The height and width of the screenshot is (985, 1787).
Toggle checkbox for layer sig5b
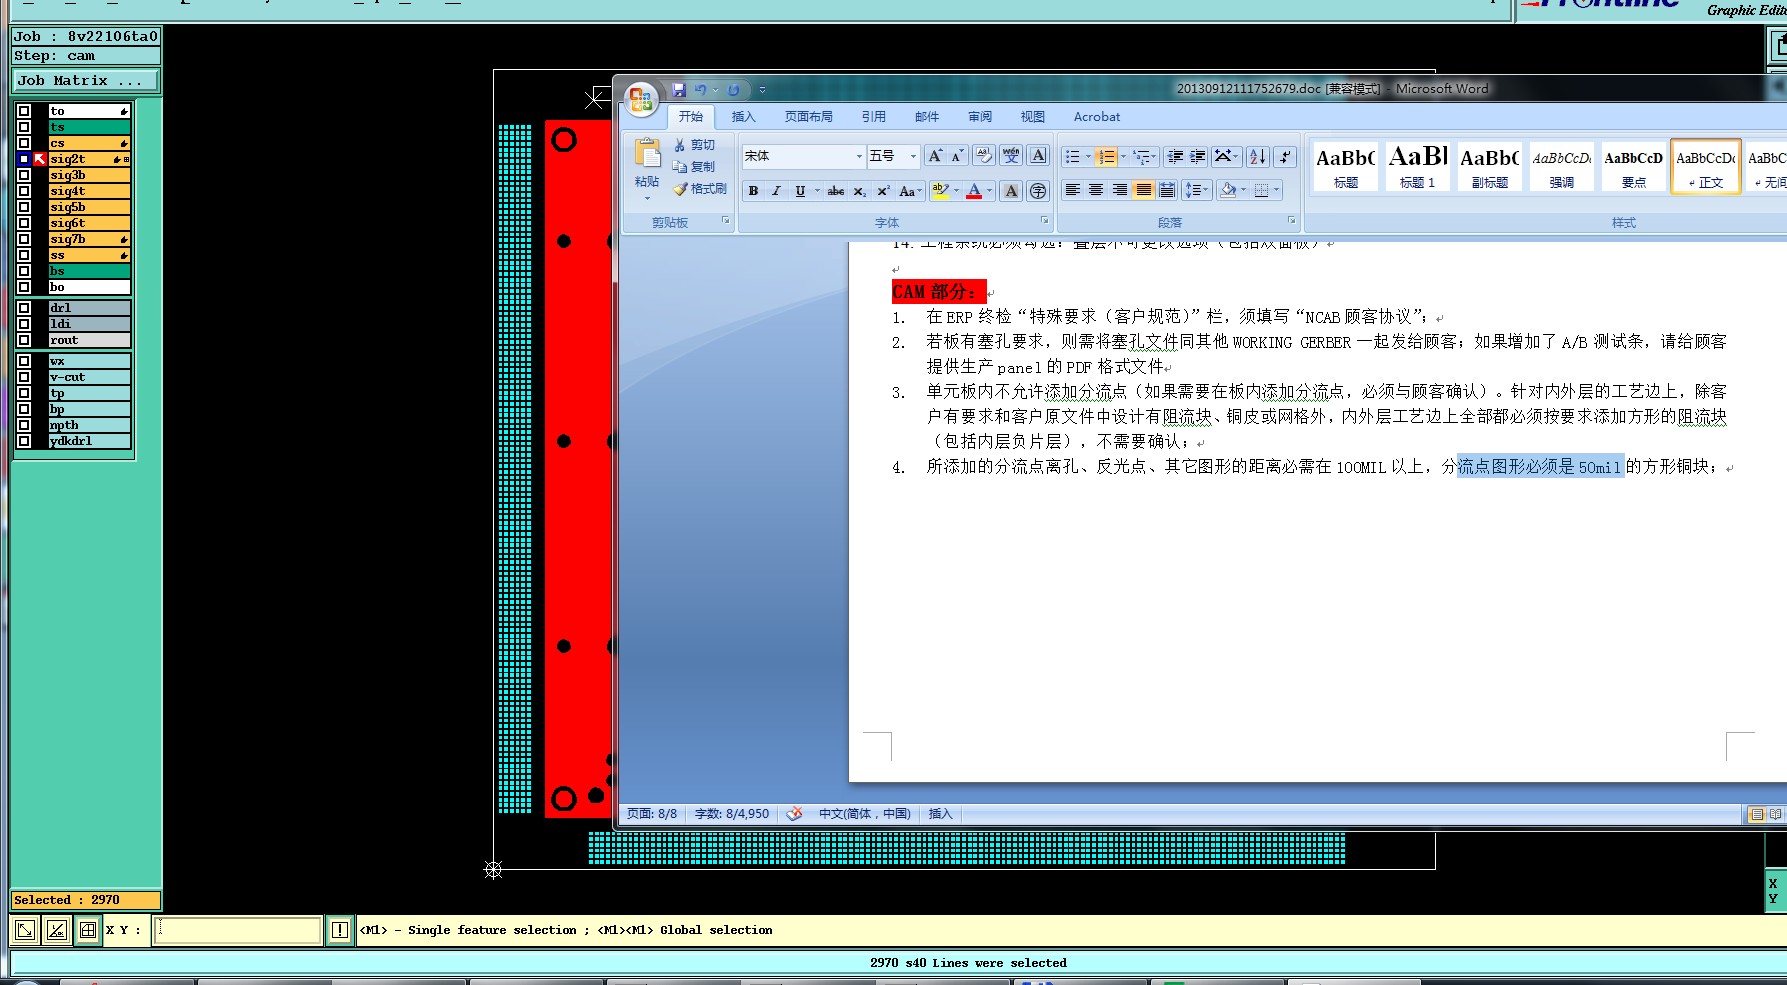point(24,207)
